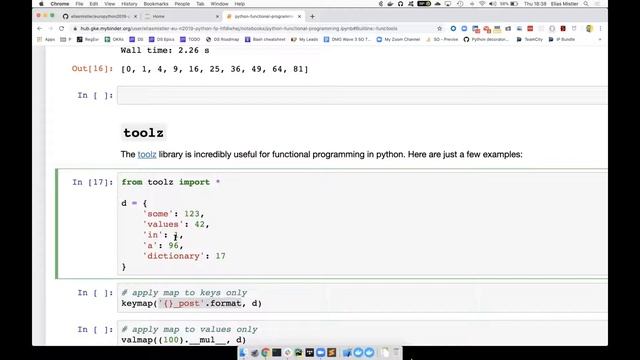Open the RegEx bookmark

(x=88, y=40)
